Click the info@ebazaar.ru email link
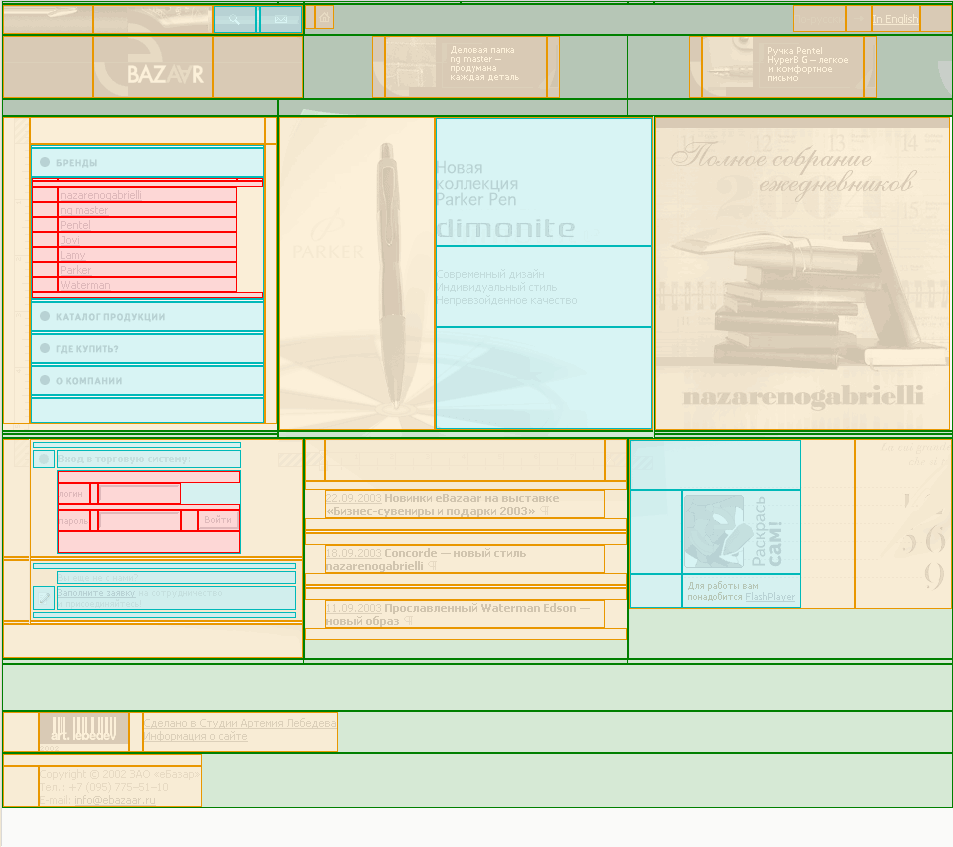This screenshot has height=847, width=953. [115, 800]
